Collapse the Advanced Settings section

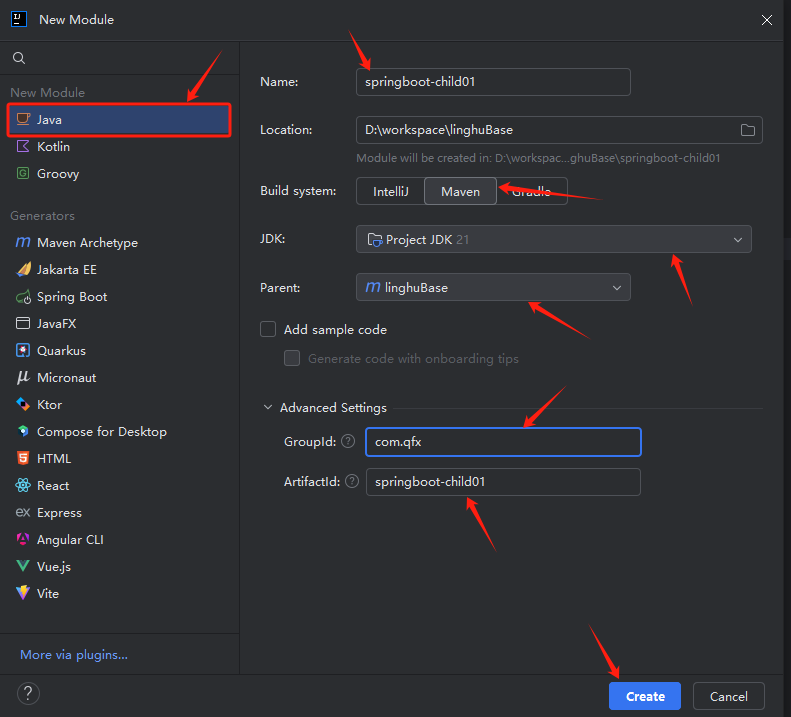(x=268, y=408)
